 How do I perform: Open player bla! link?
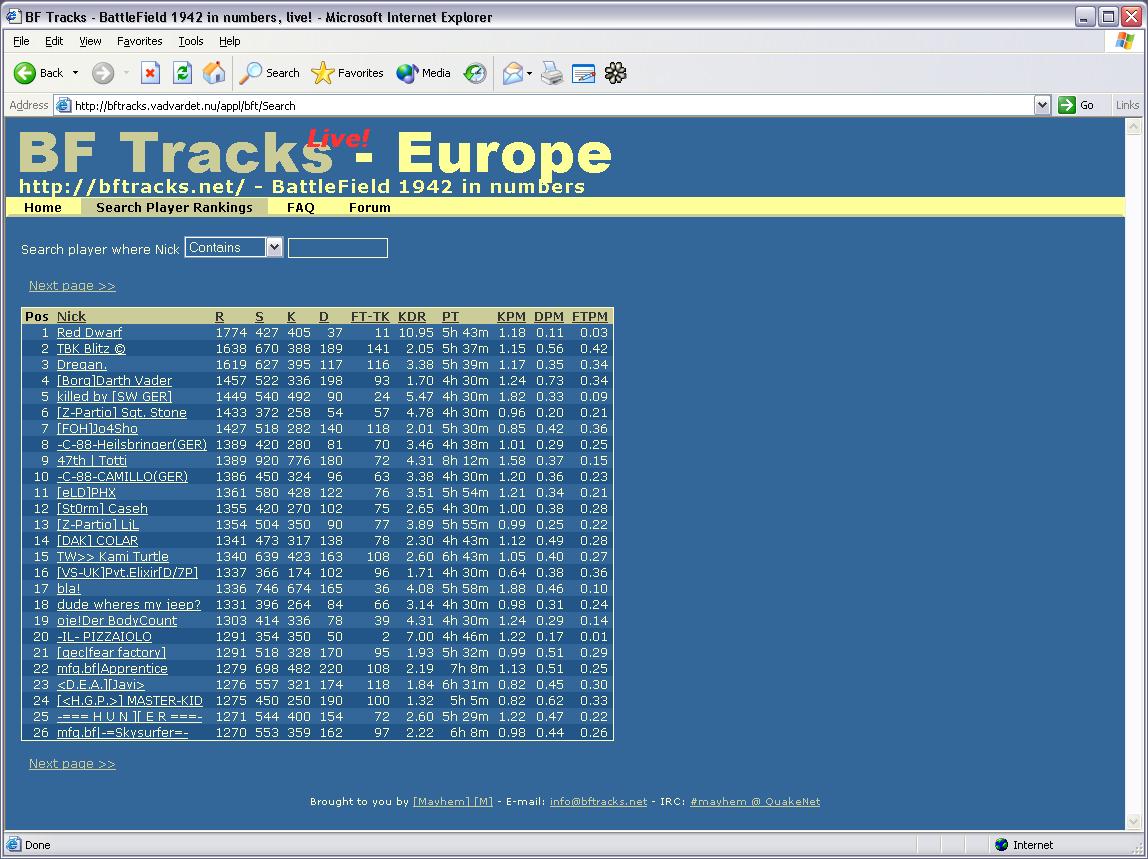pos(69,589)
